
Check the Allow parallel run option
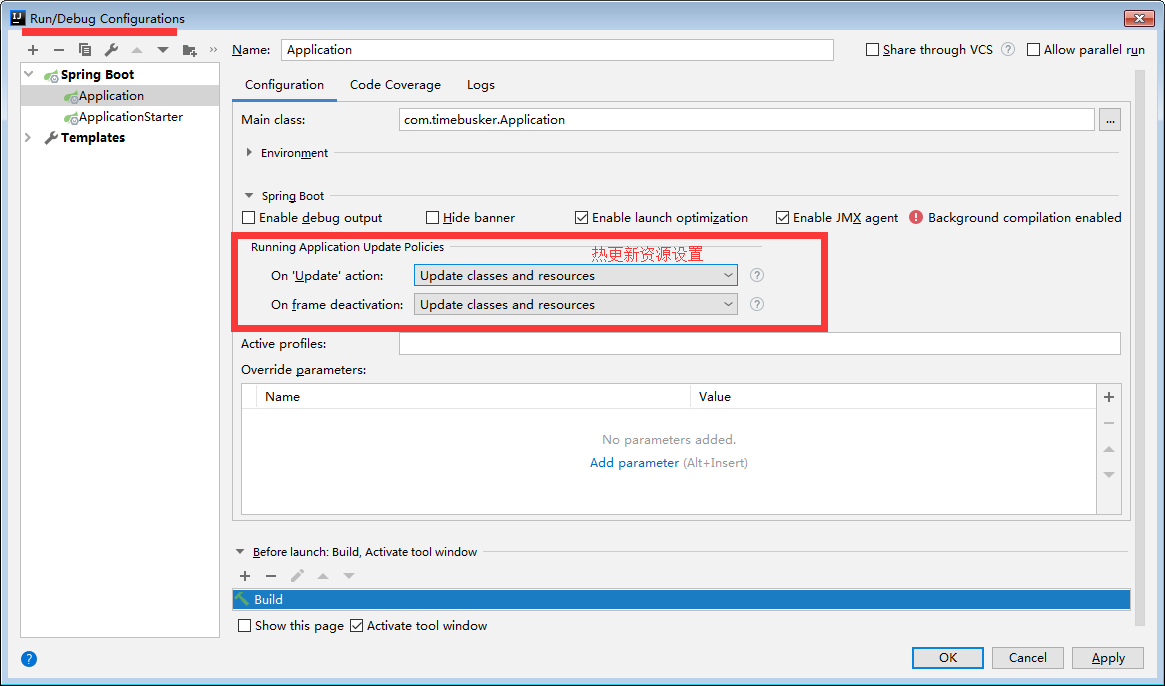point(1034,50)
